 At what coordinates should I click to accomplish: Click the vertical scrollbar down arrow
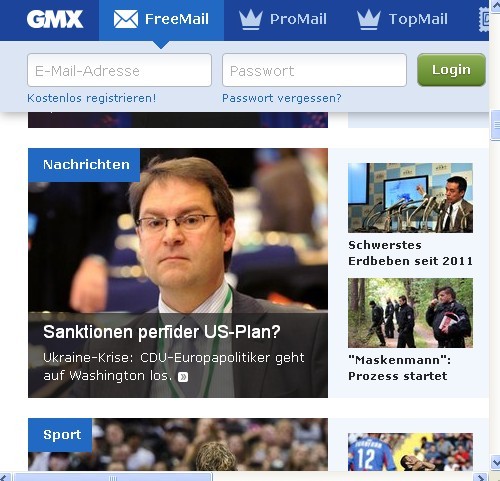tap(495, 462)
